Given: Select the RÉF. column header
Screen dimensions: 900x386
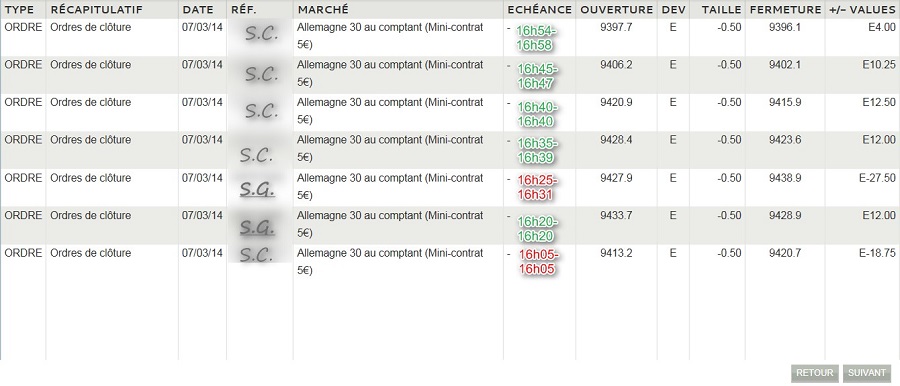Looking at the screenshot, I should click(x=243, y=10).
